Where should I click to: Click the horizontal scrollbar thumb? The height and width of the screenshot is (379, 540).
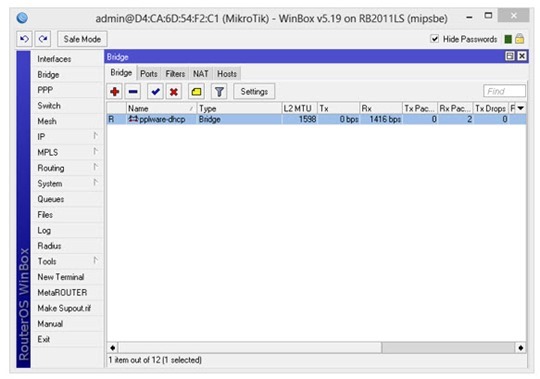coord(250,348)
